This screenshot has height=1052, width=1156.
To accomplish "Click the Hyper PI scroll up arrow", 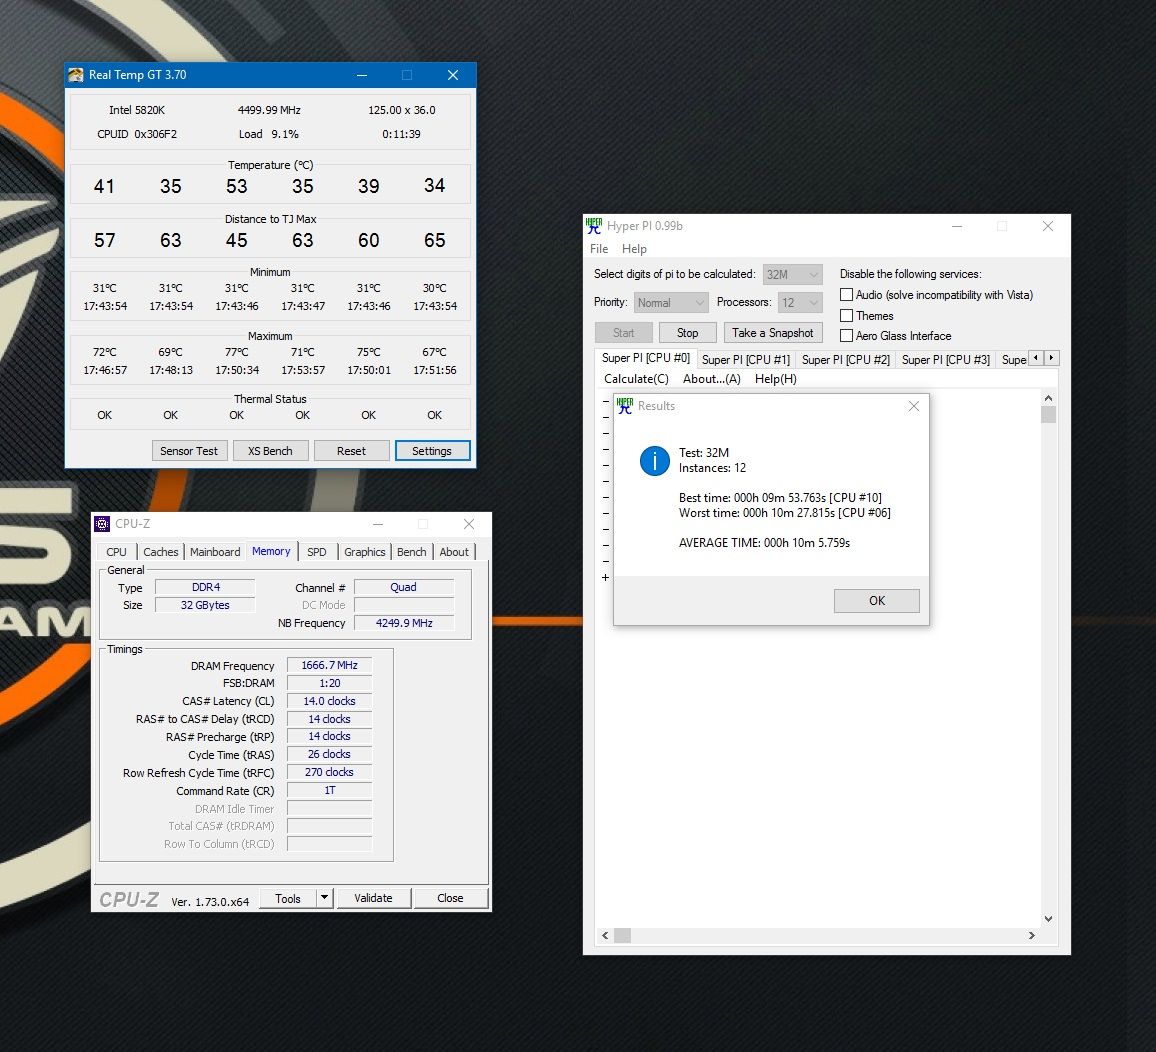I will [x=1048, y=398].
